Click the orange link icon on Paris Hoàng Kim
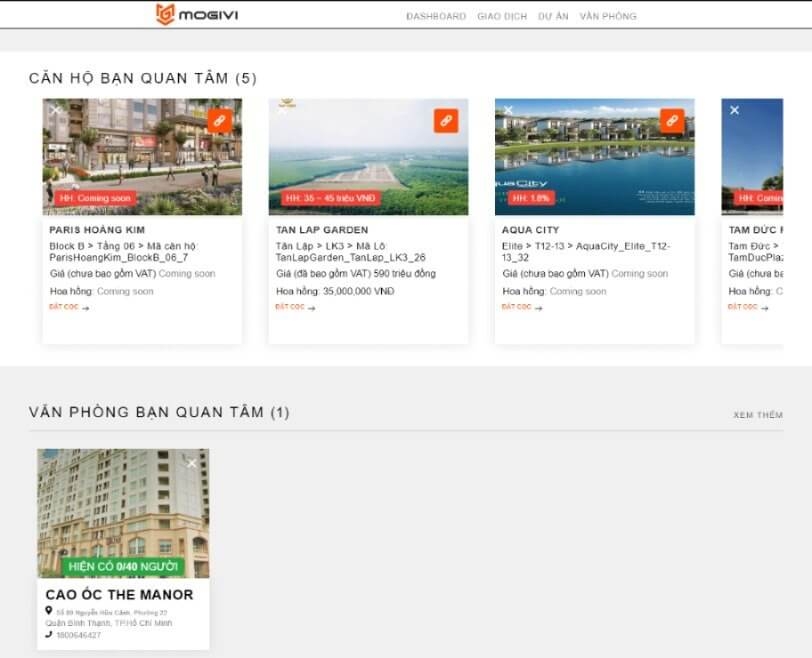 point(220,121)
